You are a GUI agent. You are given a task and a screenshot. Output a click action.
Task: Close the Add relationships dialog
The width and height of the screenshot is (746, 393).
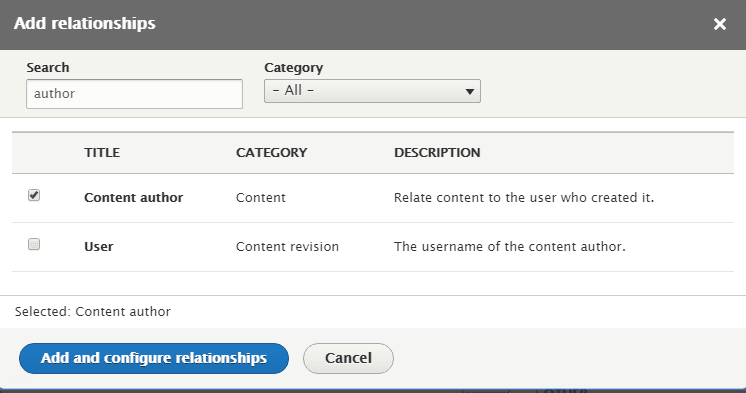coord(719,24)
